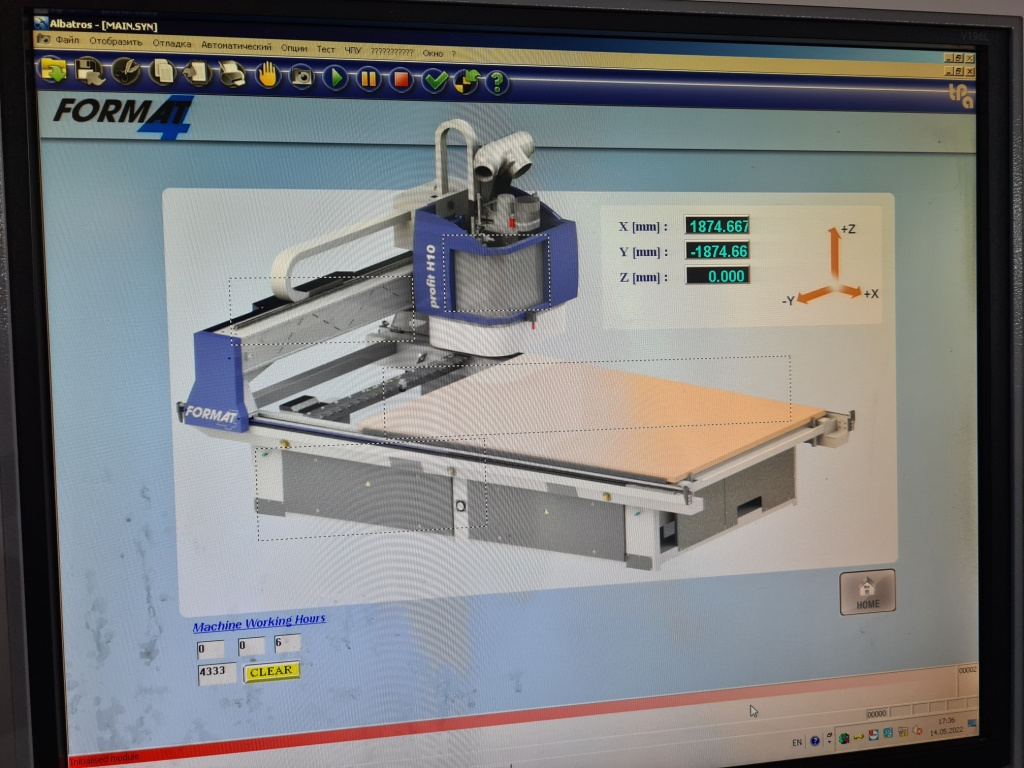The width and height of the screenshot is (1024, 768).
Task: Pause using the orange pause button
Action: 368,77
